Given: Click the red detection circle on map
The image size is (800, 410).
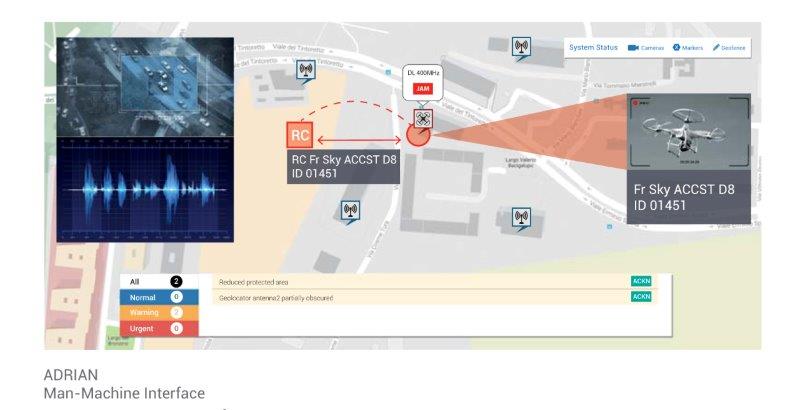Looking at the screenshot, I should (x=418, y=135).
